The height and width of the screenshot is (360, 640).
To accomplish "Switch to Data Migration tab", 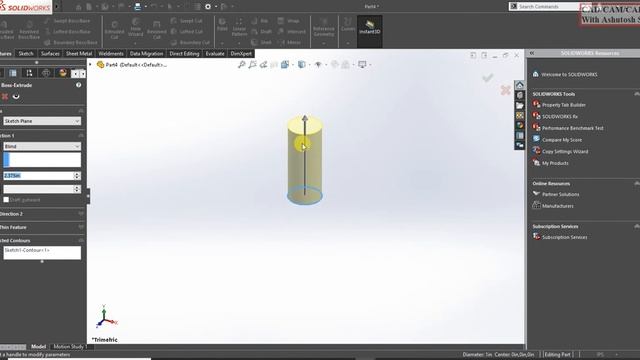I will click(146, 53).
